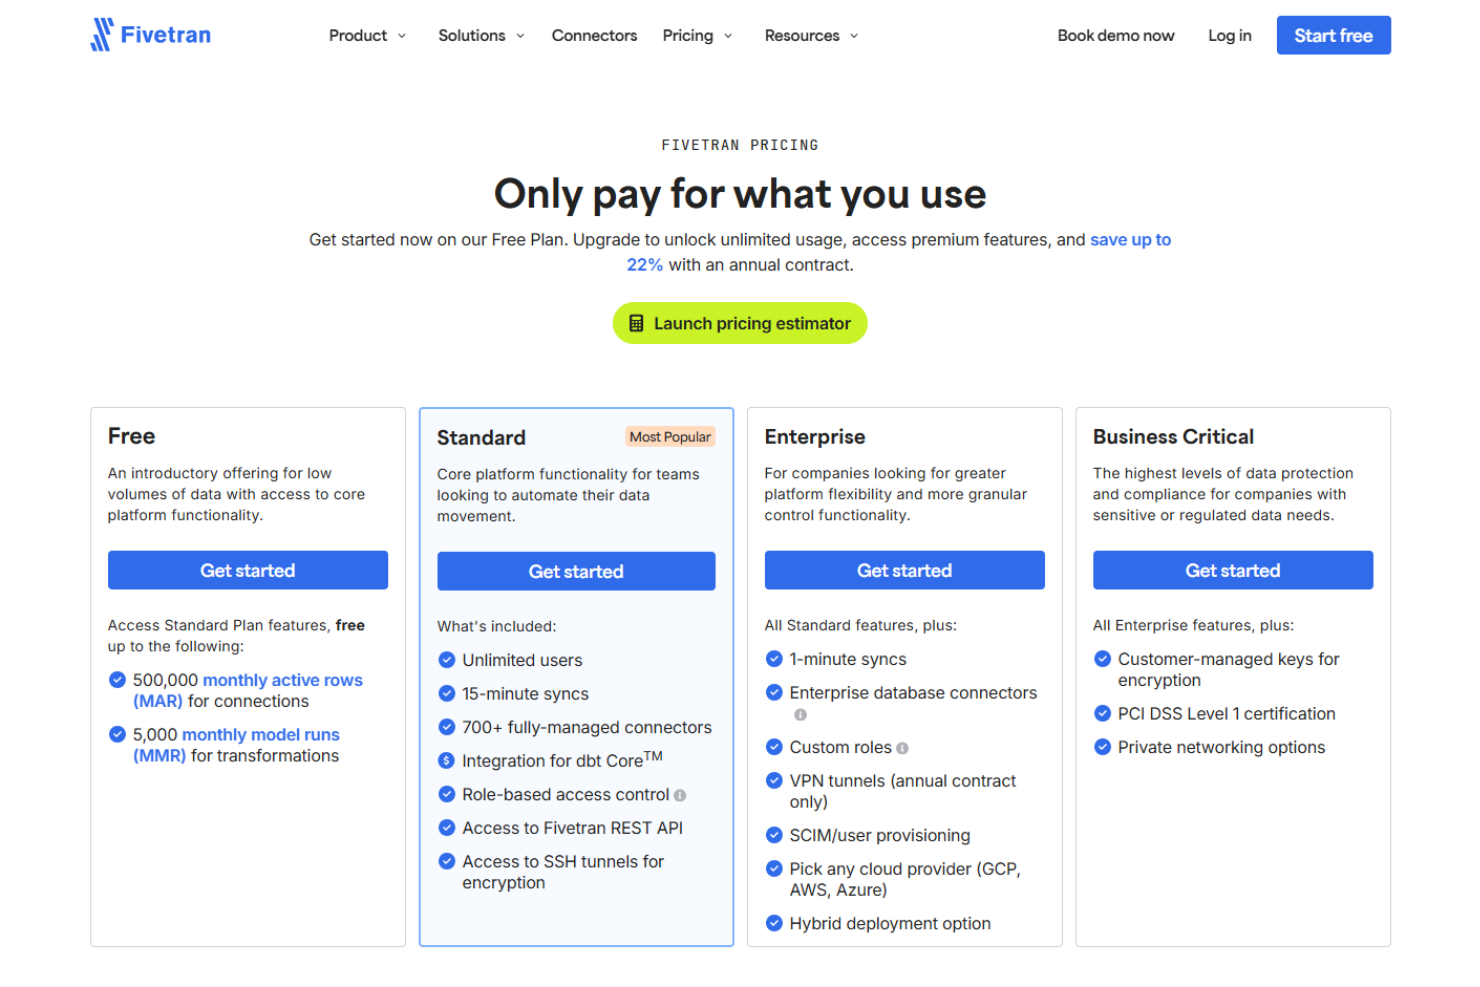Go to Connectors page

594,36
